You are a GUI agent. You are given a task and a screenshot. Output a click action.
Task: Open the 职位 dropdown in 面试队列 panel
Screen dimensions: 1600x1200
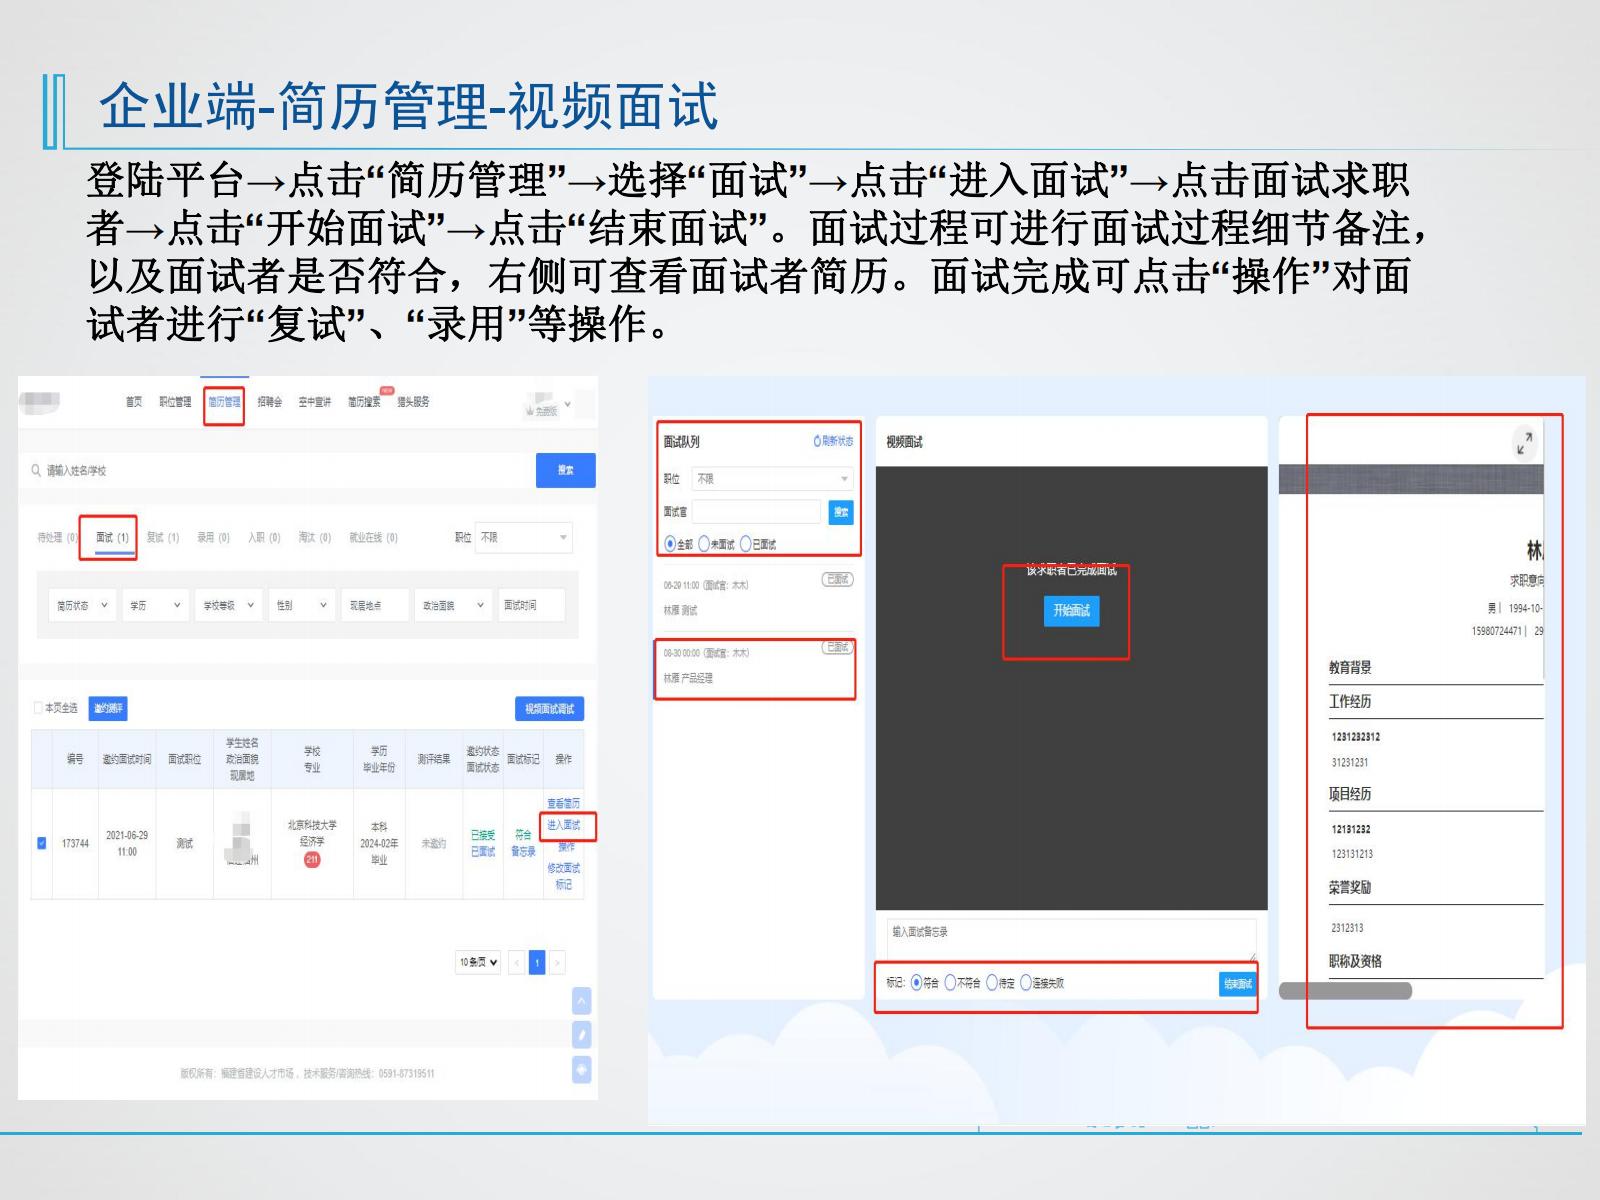772,479
